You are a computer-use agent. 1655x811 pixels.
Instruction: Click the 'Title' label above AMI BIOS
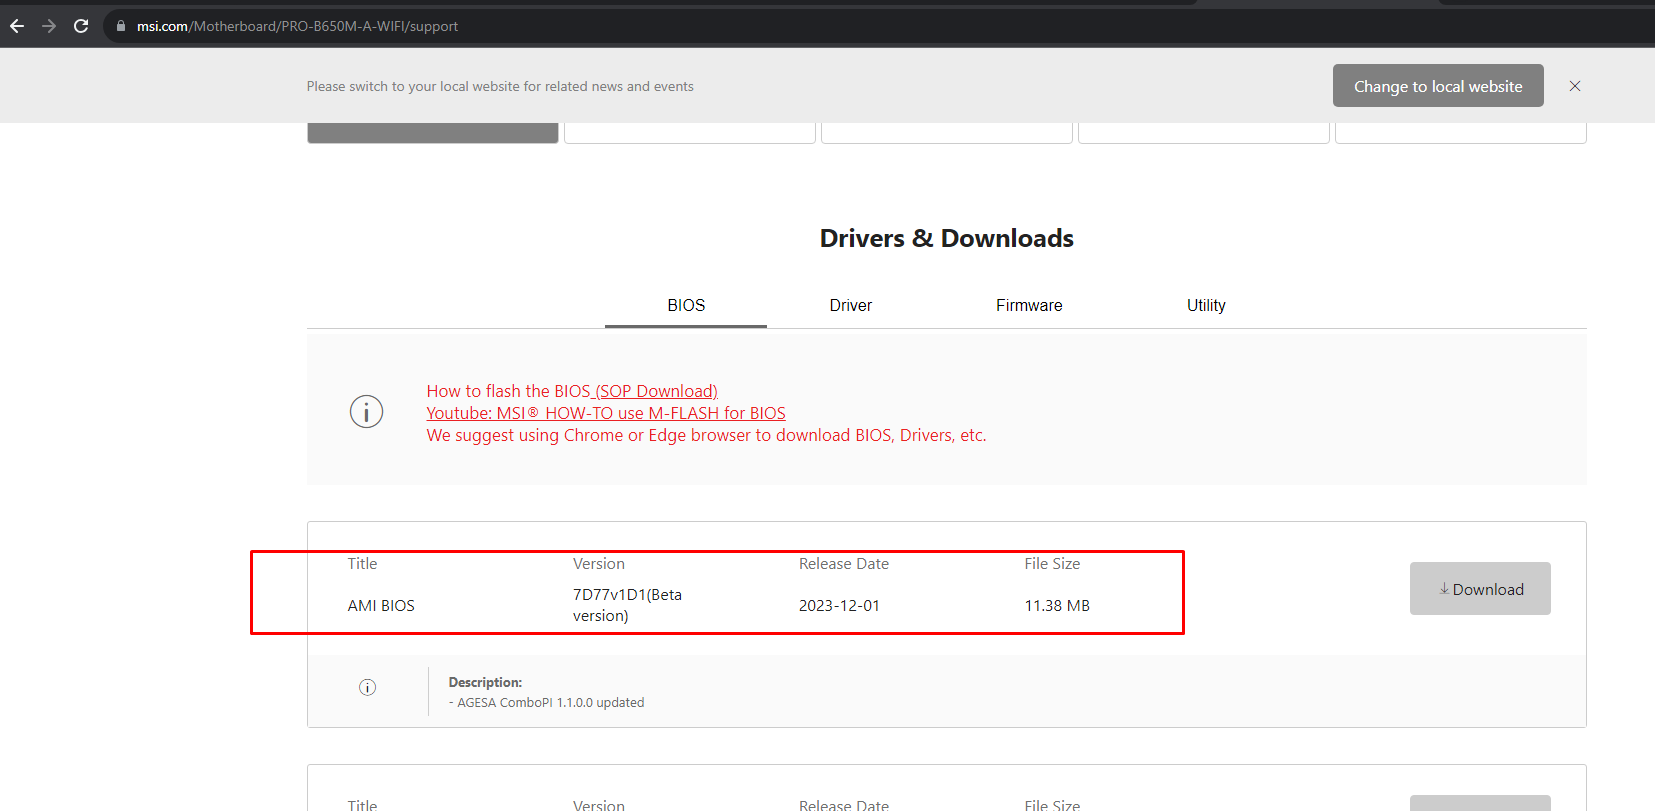[x=363, y=564]
